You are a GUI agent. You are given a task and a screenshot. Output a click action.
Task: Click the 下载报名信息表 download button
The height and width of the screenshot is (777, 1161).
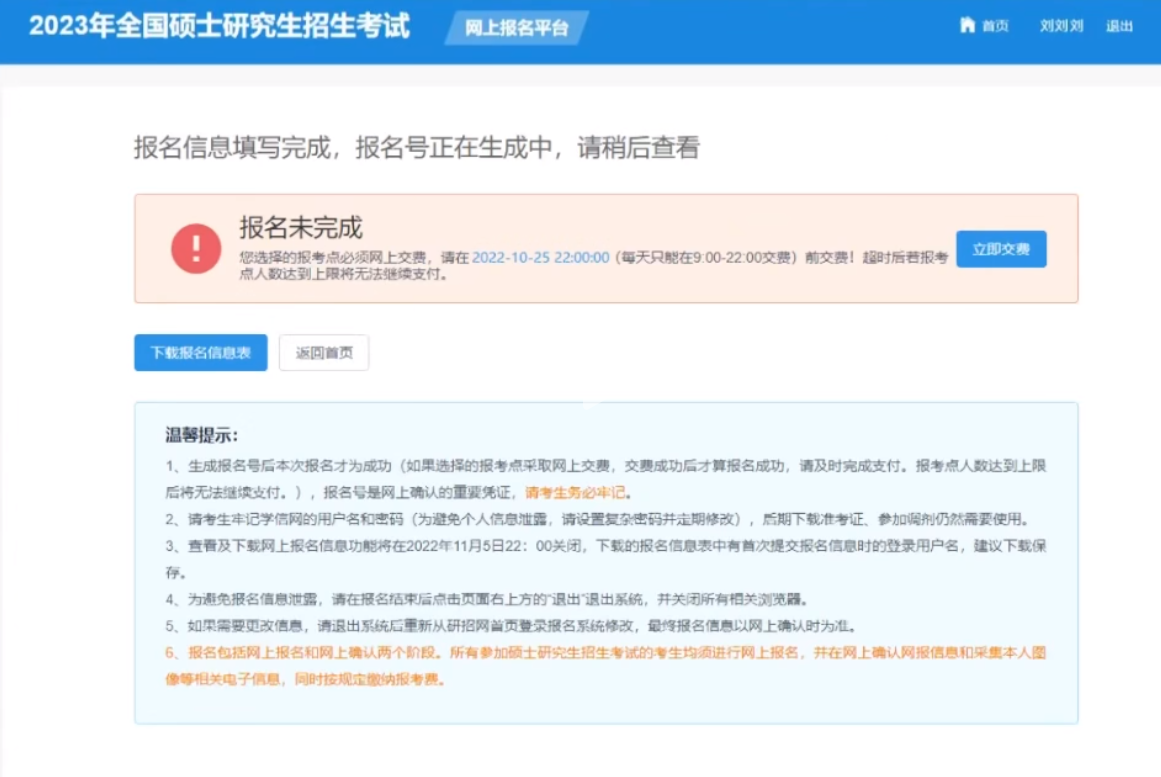click(x=200, y=352)
